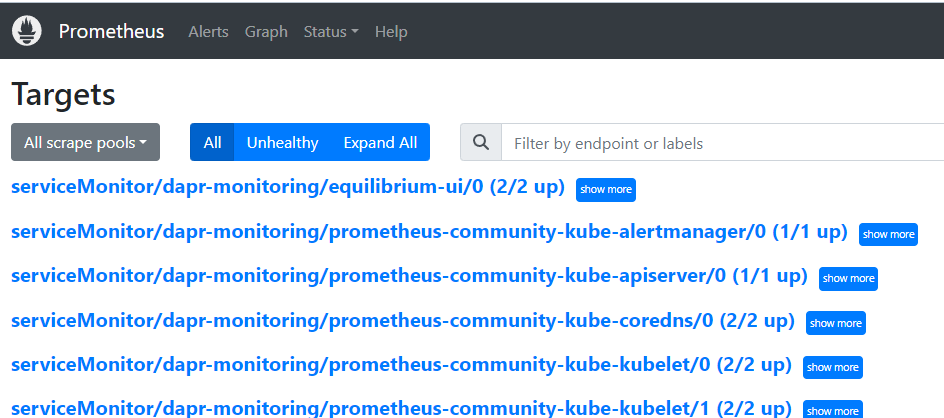Screen dimensions: 944x418
Task: Open the prometheus-community-kube-coredns/0 pool link
Action: 403,320
